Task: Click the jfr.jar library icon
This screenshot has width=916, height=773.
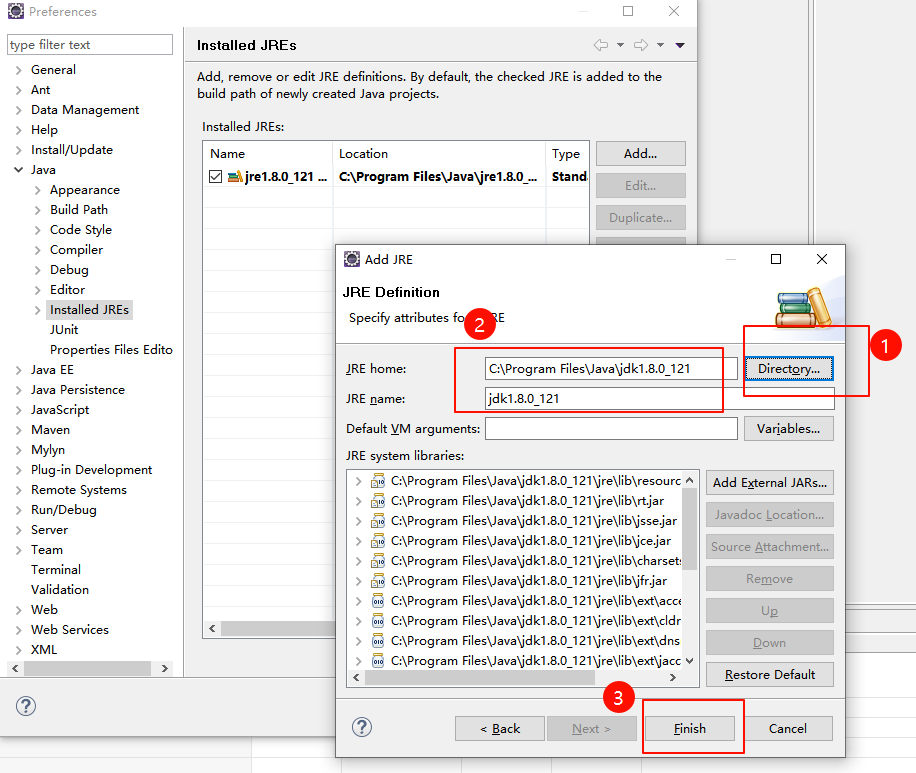Action: point(378,581)
